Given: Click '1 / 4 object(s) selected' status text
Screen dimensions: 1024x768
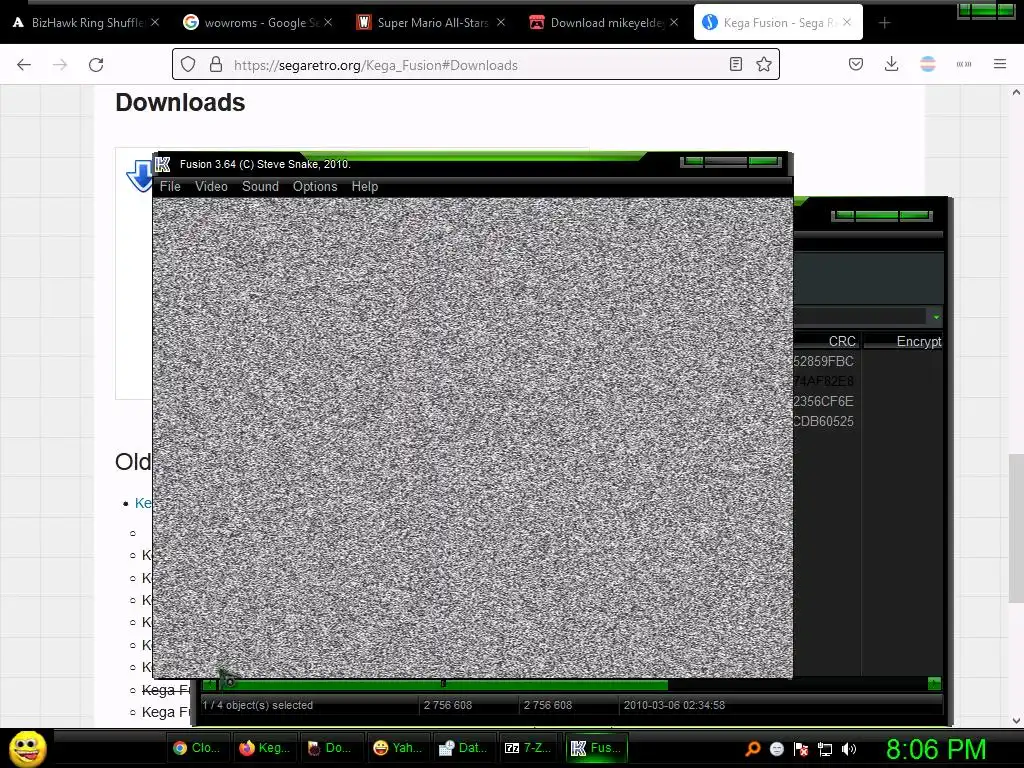Looking at the screenshot, I should pyautogui.click(x=258, y=705).
